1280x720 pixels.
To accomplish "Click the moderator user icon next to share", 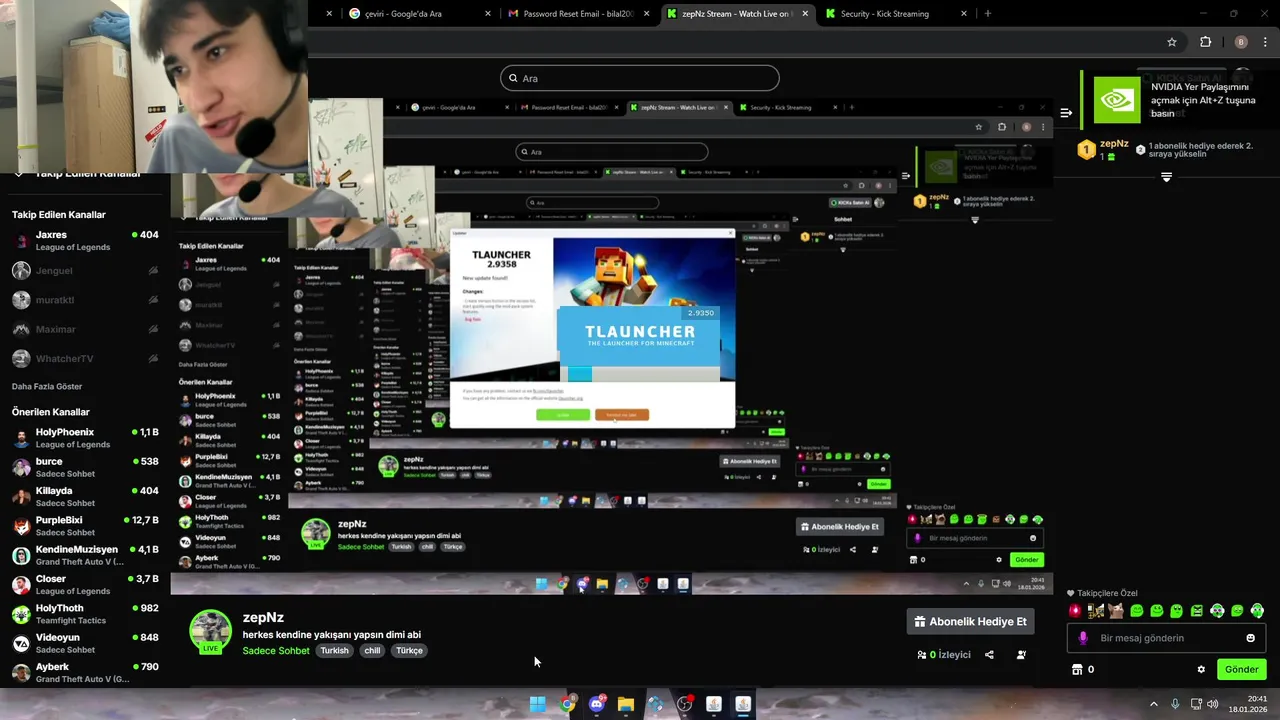I will point(1021,655).
